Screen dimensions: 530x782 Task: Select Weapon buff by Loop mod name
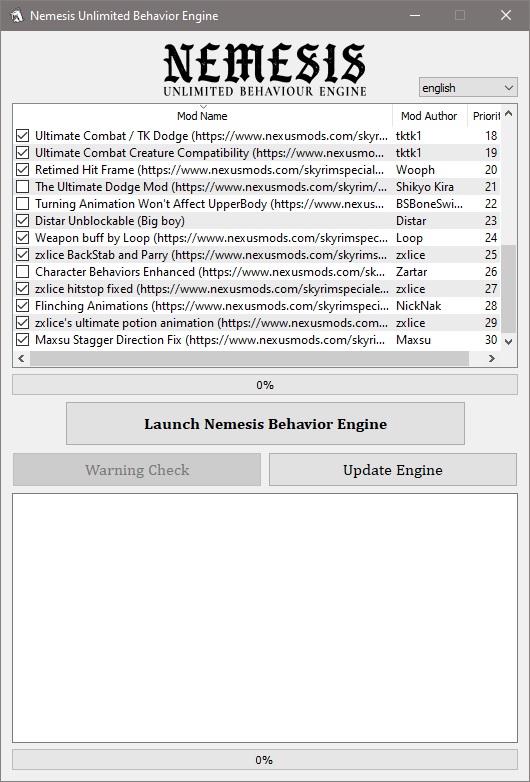coord(209,237)
